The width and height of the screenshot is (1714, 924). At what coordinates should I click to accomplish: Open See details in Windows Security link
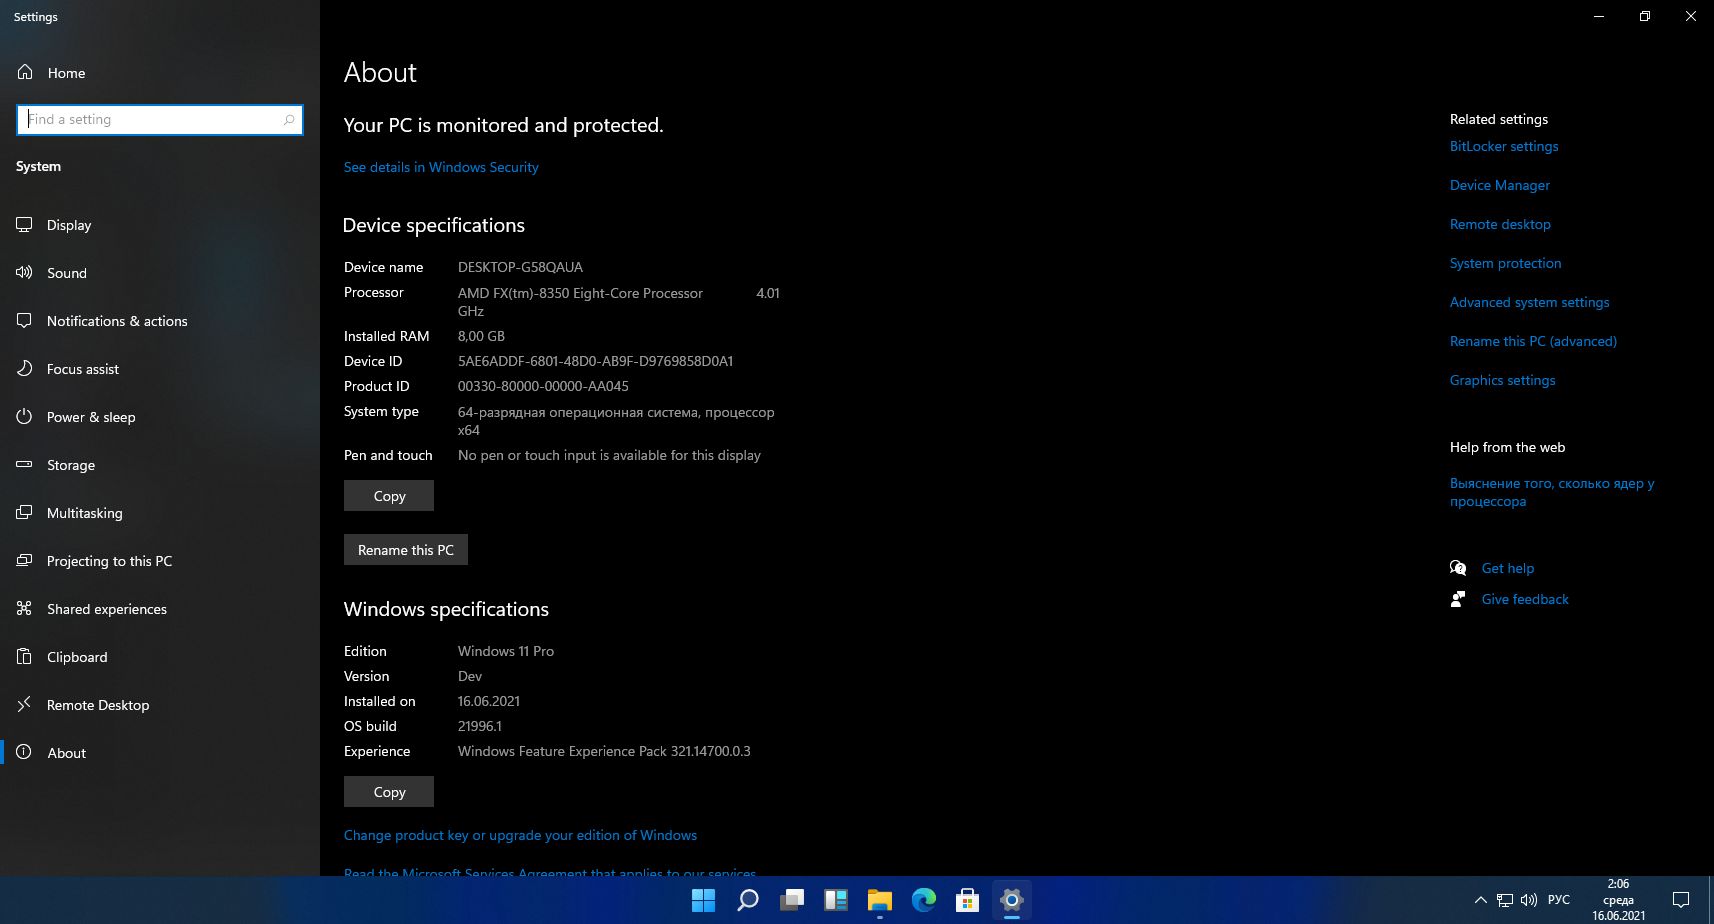[441, 167]
